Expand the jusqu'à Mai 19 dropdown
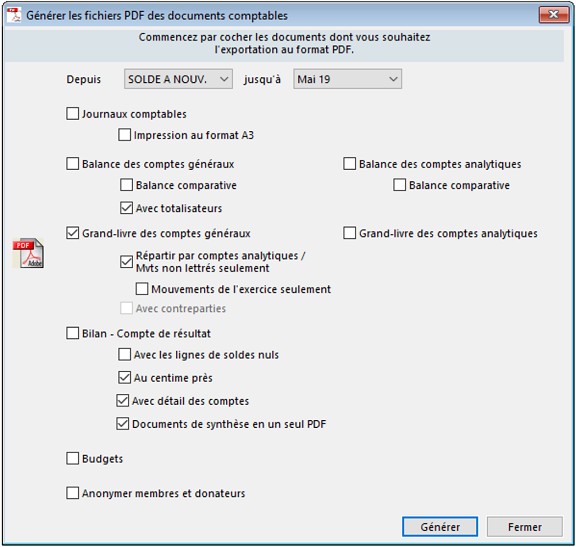Viewport: 576px width, 547px height. point(347,79)
